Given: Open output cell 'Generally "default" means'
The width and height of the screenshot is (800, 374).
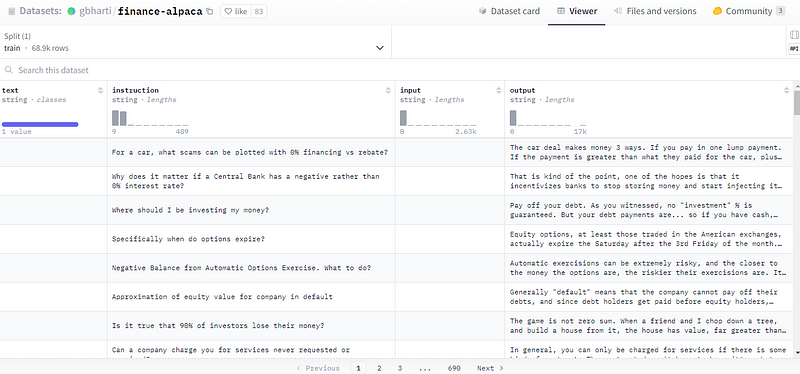Looking at the screenshot, I should (x=649, y=297).
